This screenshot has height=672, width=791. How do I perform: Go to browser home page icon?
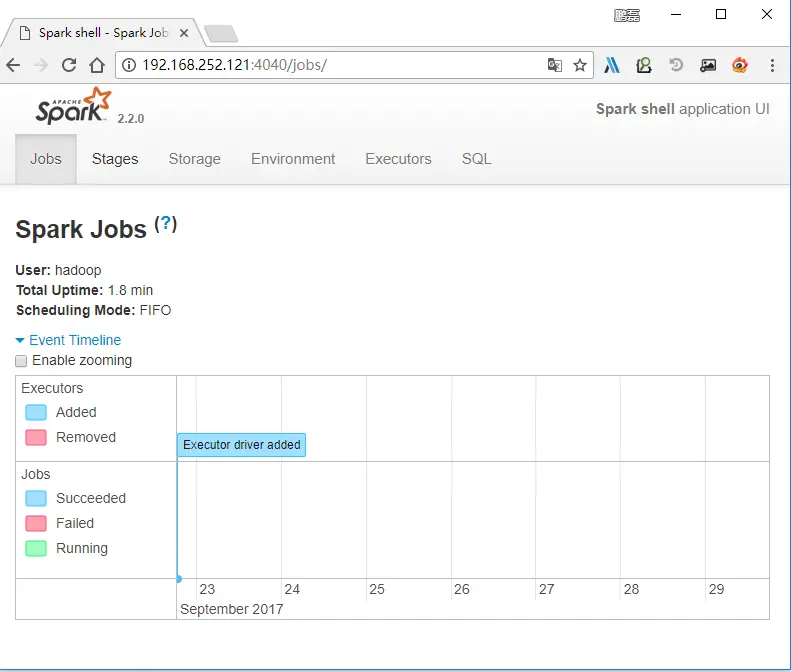click(x=97, y=65)
